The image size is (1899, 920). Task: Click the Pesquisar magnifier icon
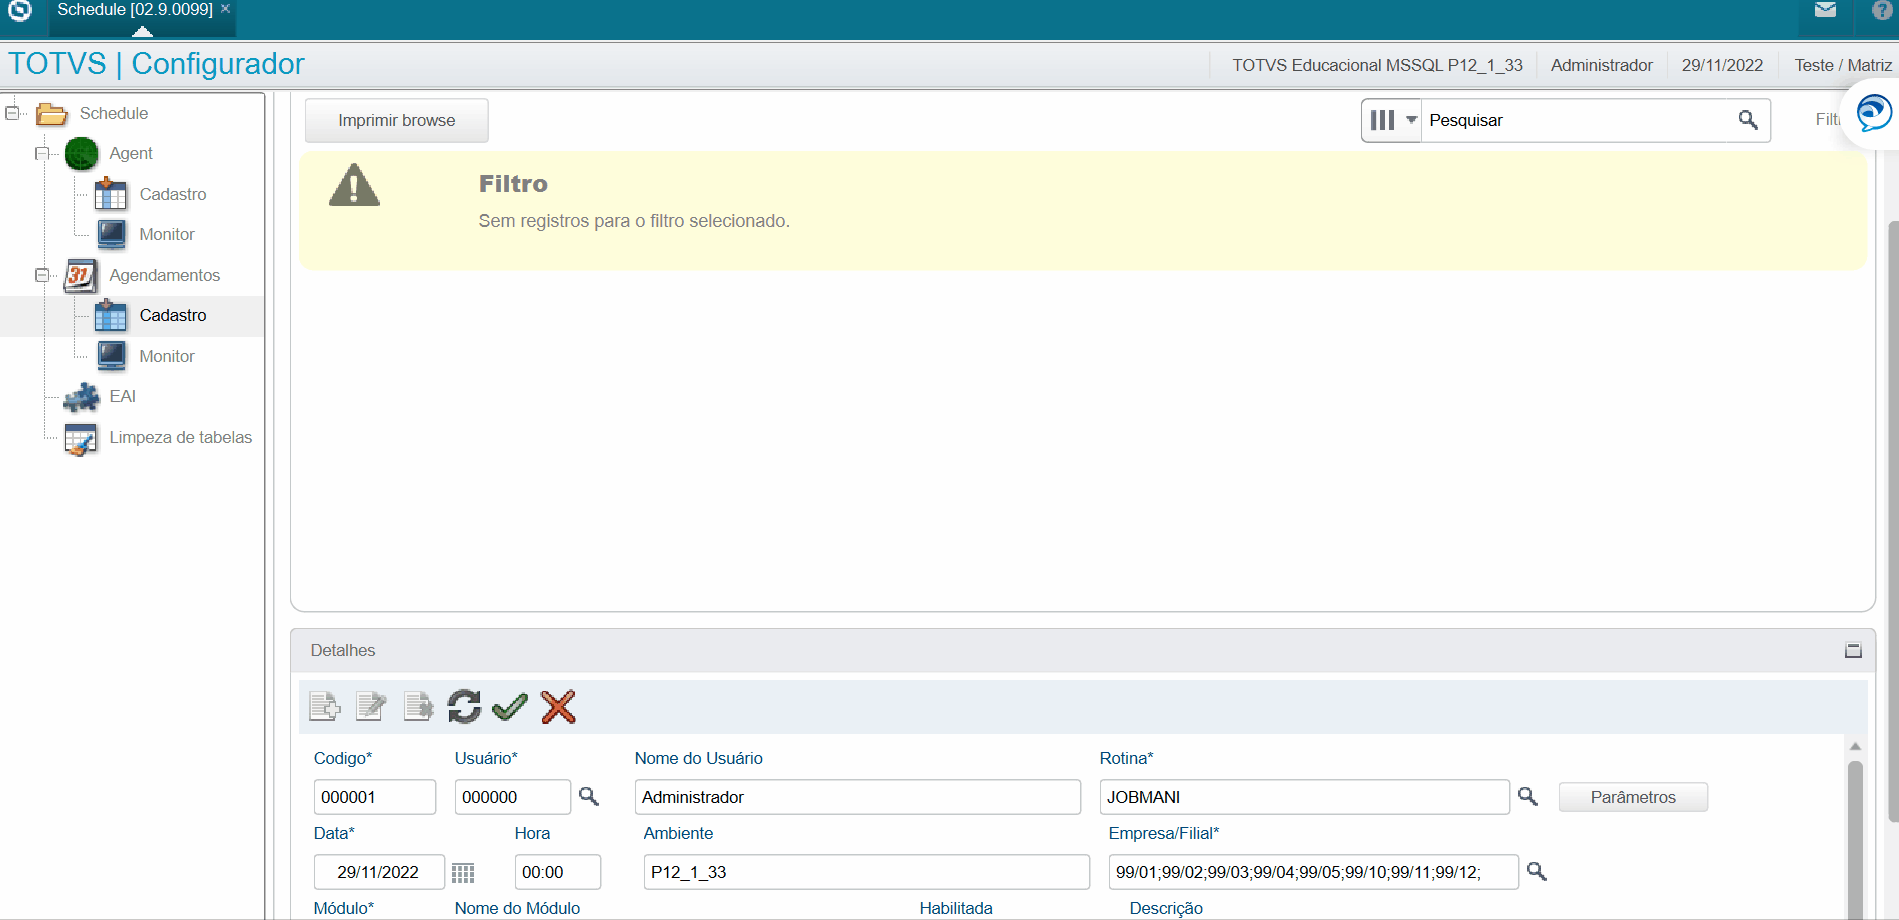click(1748, 120)
